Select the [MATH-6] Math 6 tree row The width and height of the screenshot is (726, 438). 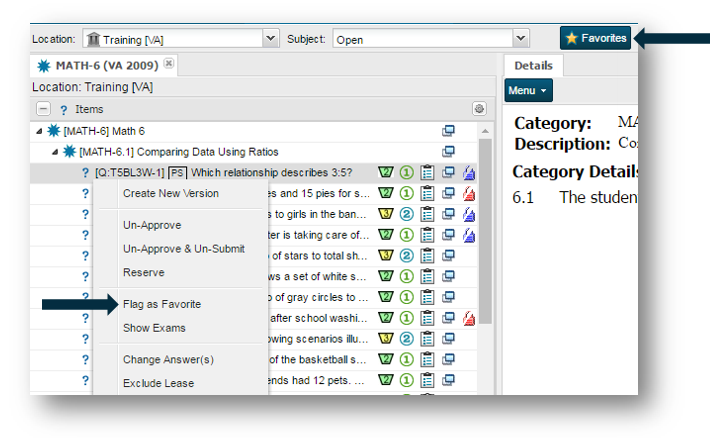point(253,131)
